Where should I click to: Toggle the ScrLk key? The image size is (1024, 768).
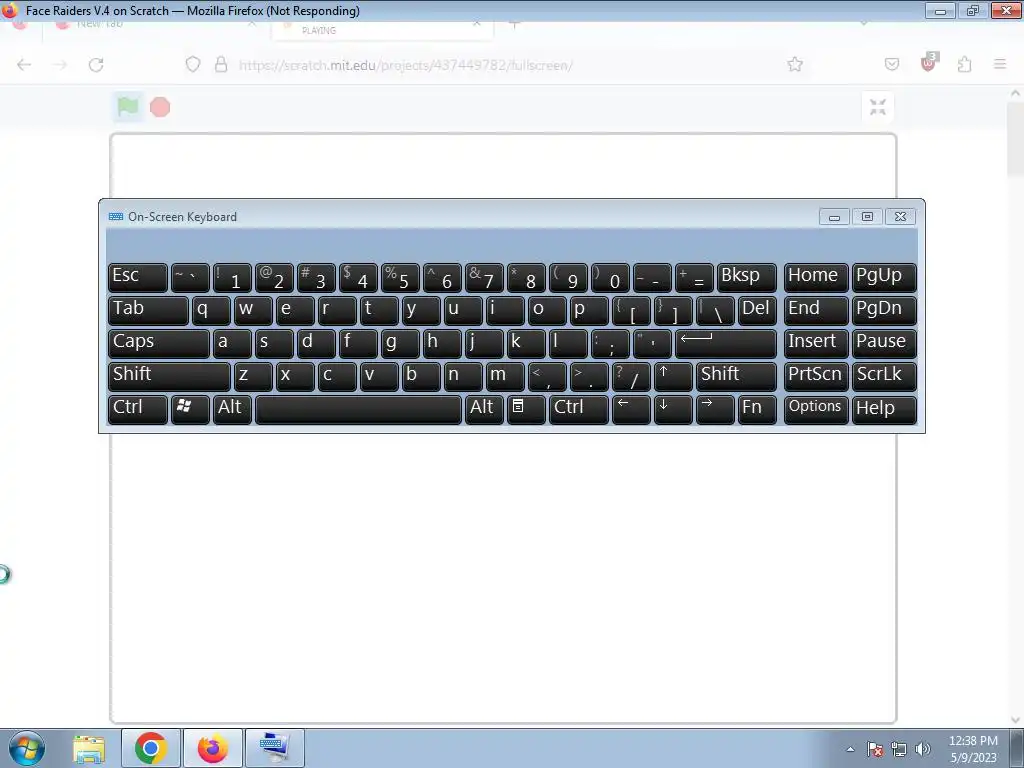point(884,376)
